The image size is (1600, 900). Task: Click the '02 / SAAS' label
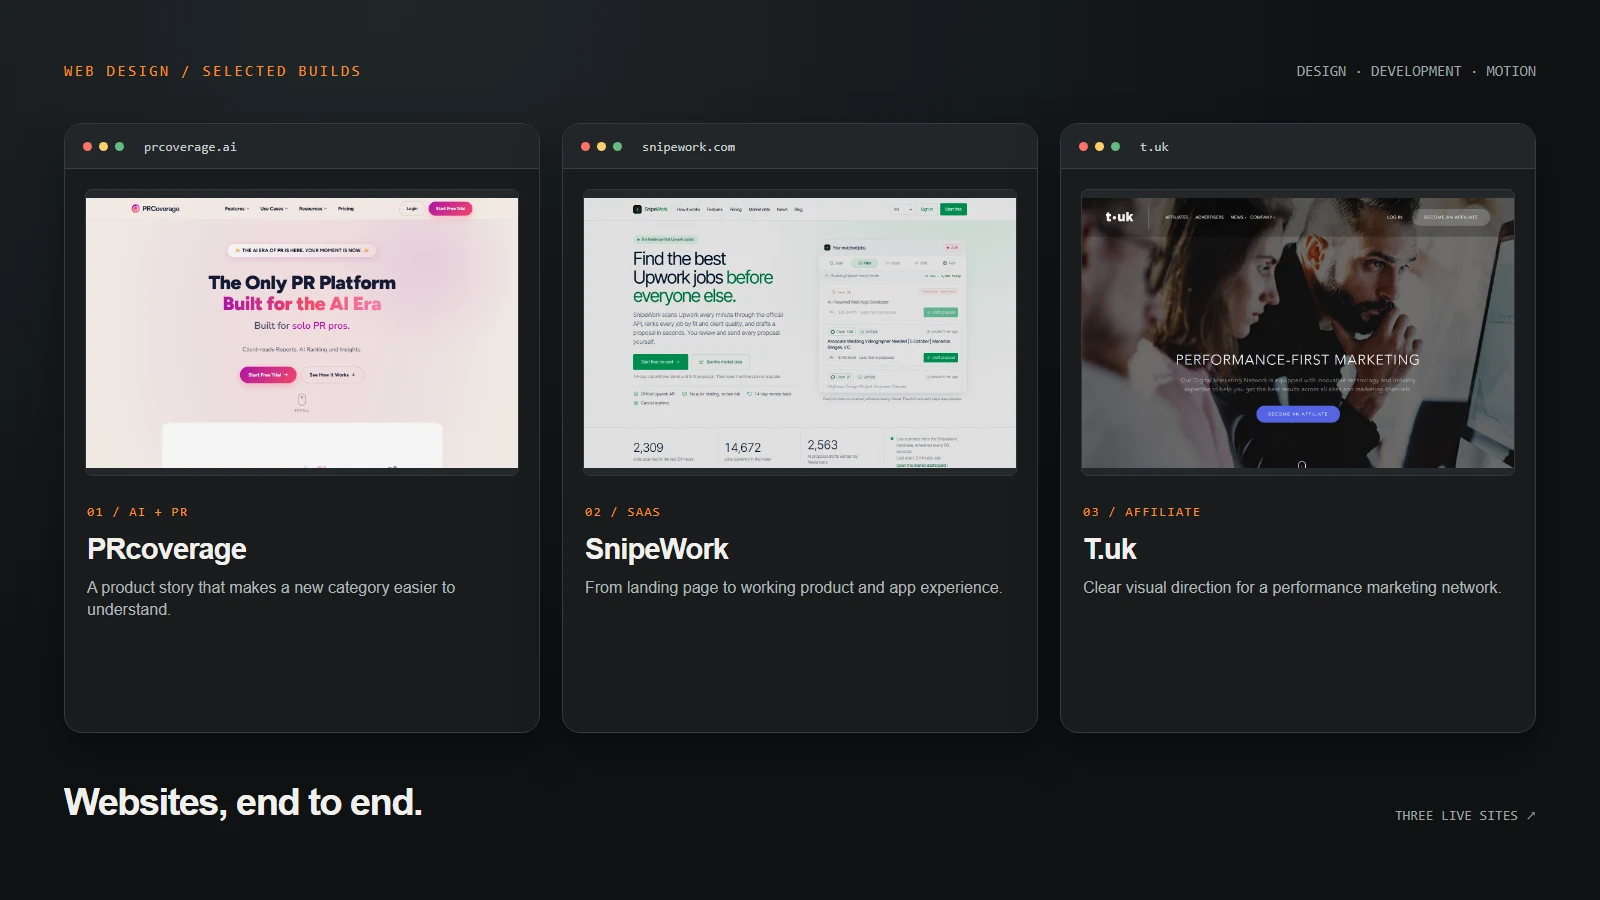point(622,512)
